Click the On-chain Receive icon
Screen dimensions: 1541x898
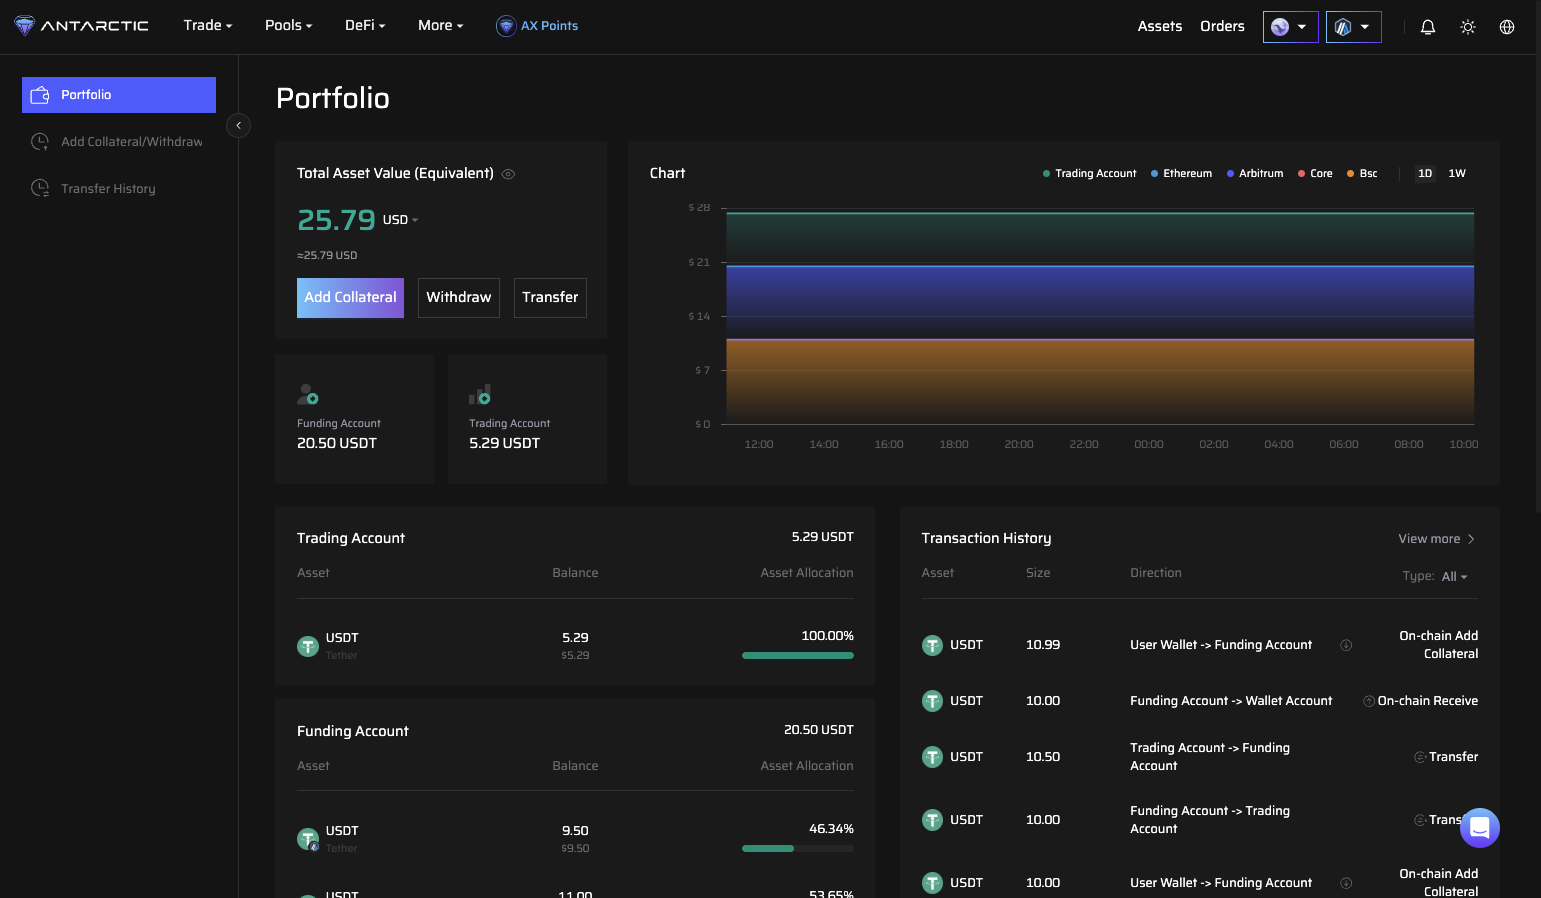pyautogui.click(x=1369, y=701)
